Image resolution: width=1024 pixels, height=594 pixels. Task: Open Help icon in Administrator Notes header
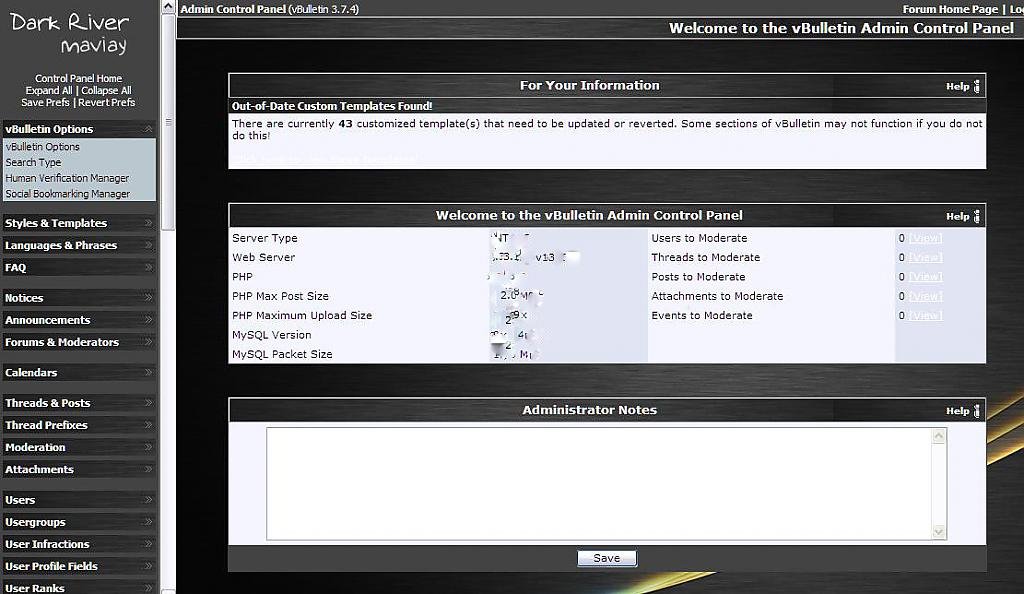[x=963, y=411]
